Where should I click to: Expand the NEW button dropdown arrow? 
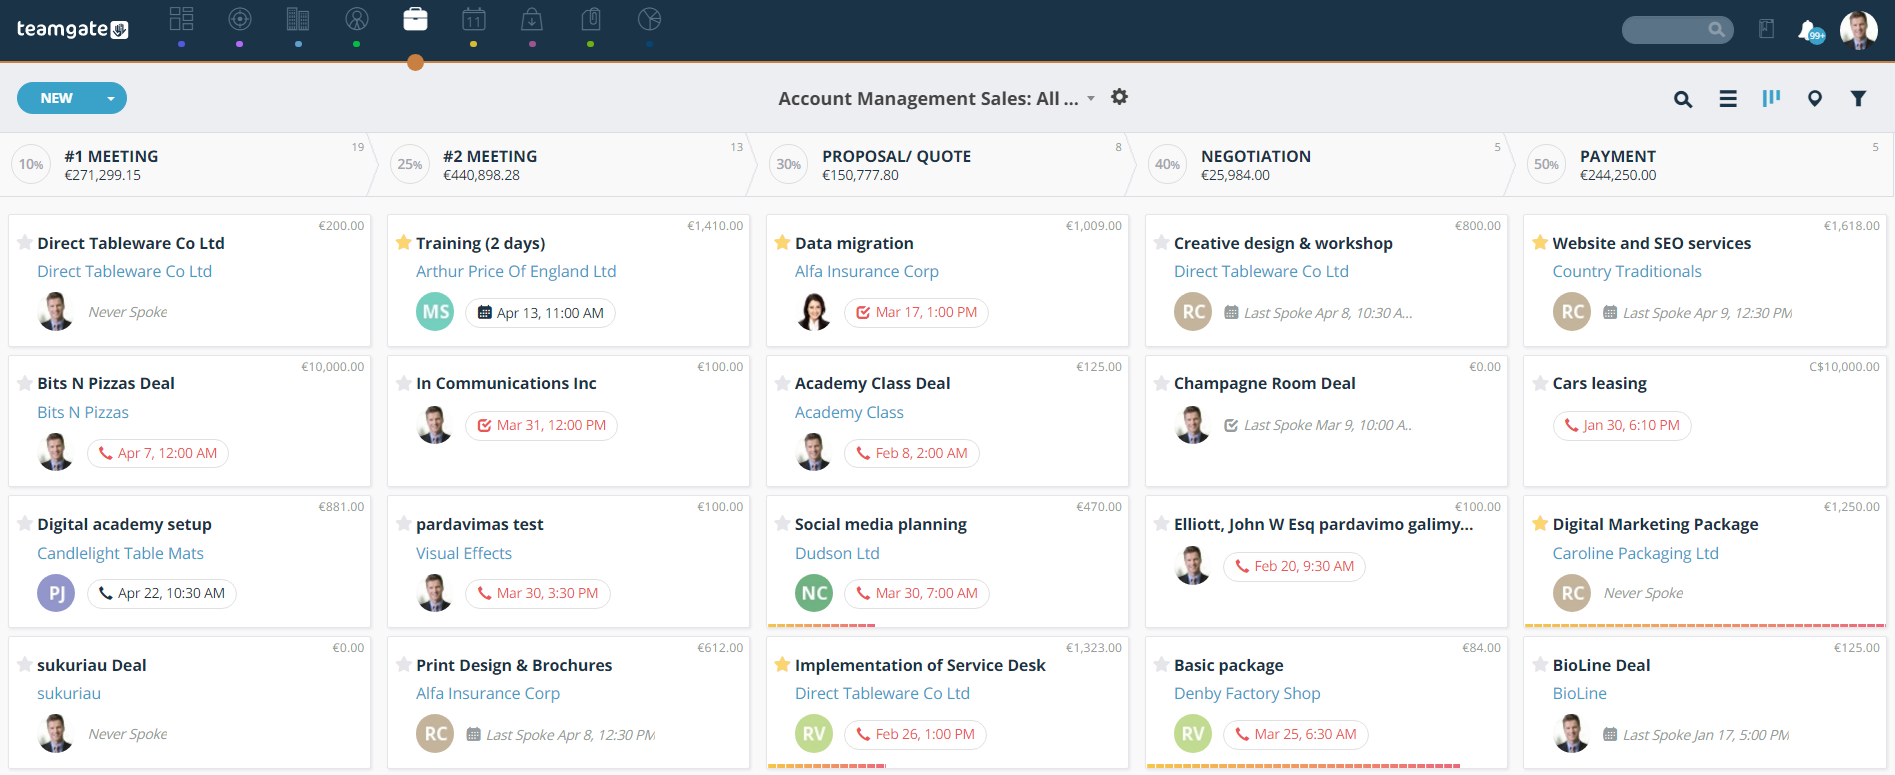tap(111, 98)
